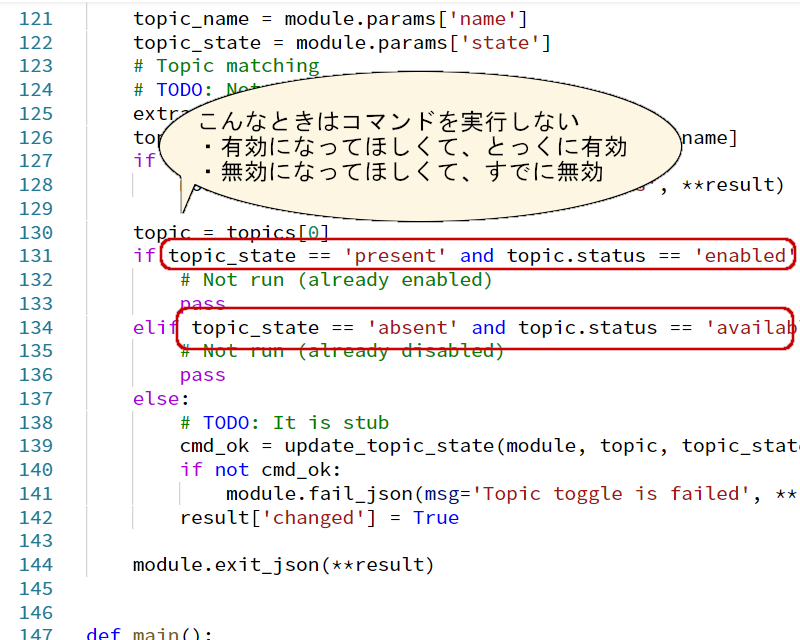Click line number 147
The image size is (800, 640).
point(36,632)
